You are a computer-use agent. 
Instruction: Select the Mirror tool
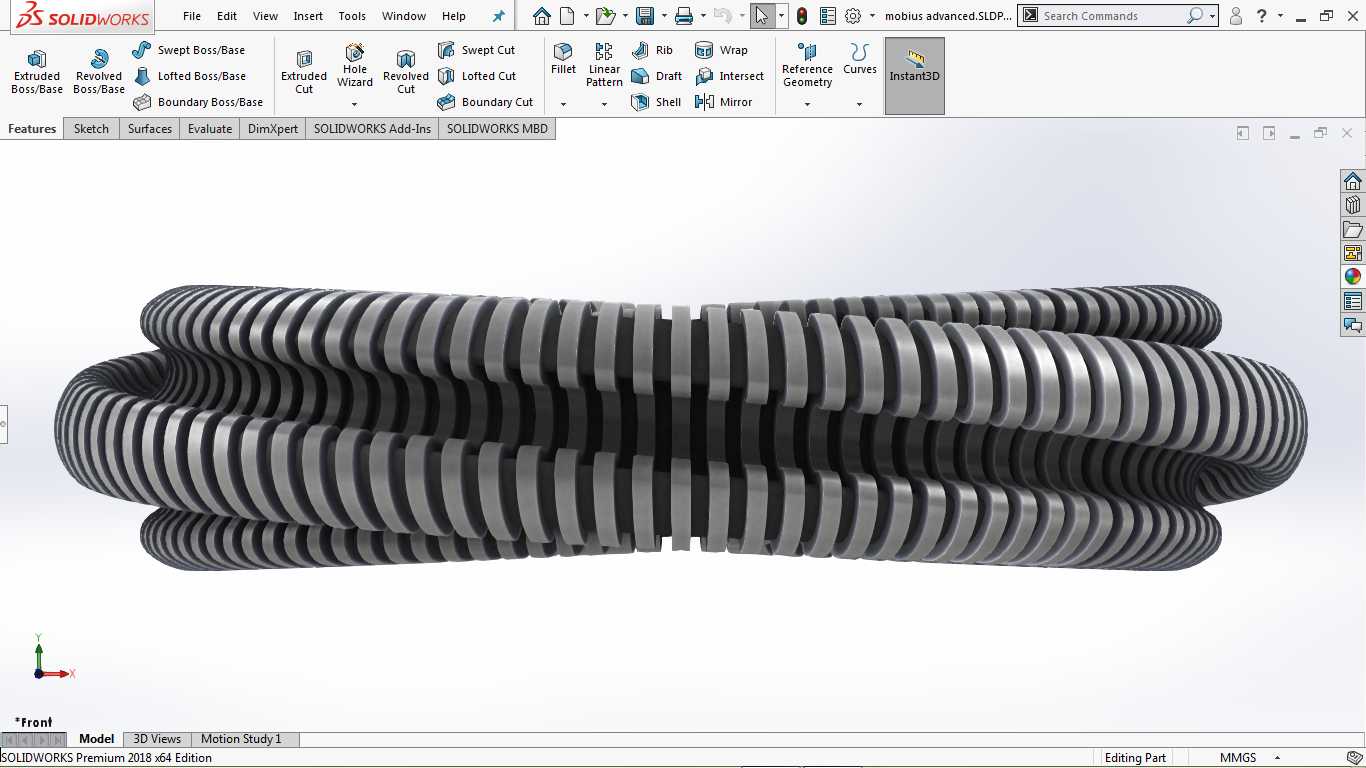(x=723, y=102)
